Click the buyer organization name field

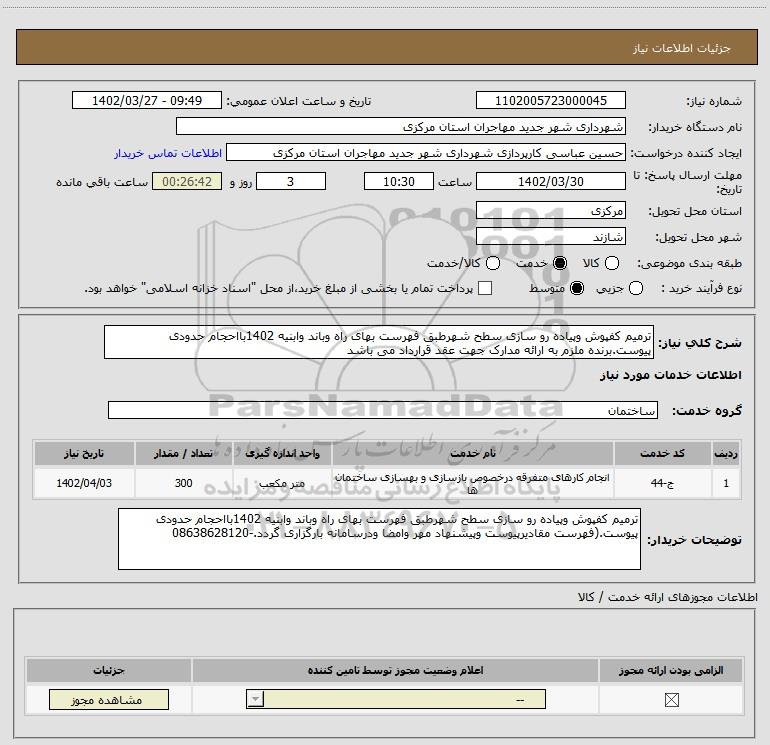[401, 127]
